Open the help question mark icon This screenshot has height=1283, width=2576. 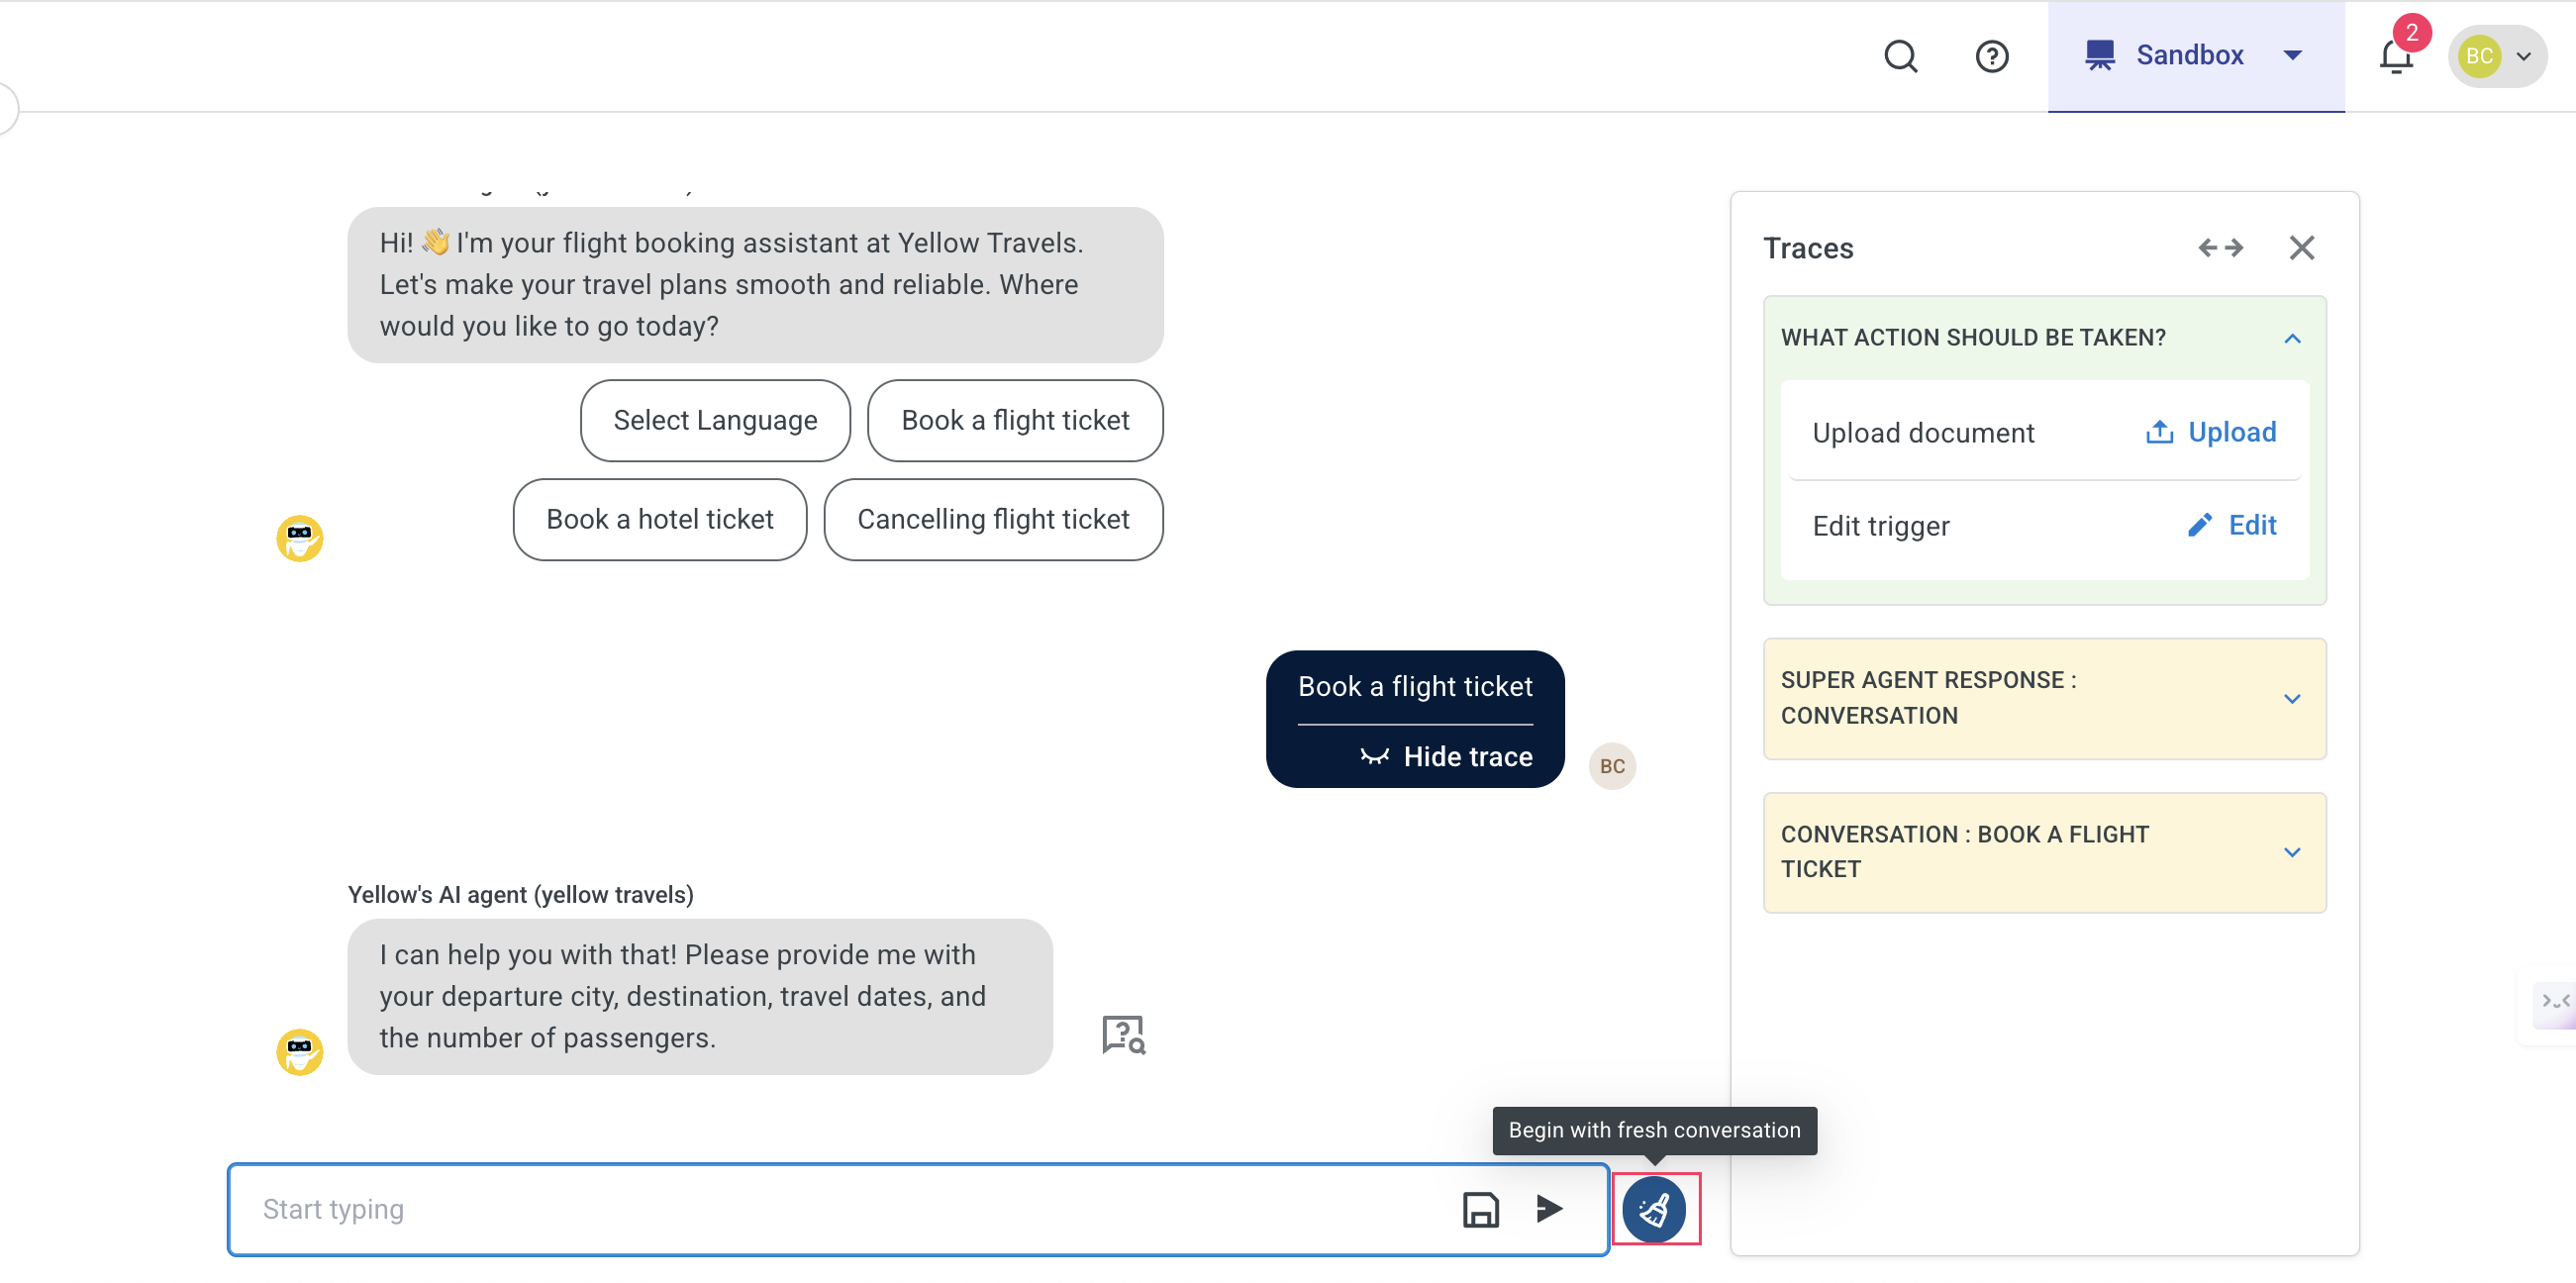1991,56
